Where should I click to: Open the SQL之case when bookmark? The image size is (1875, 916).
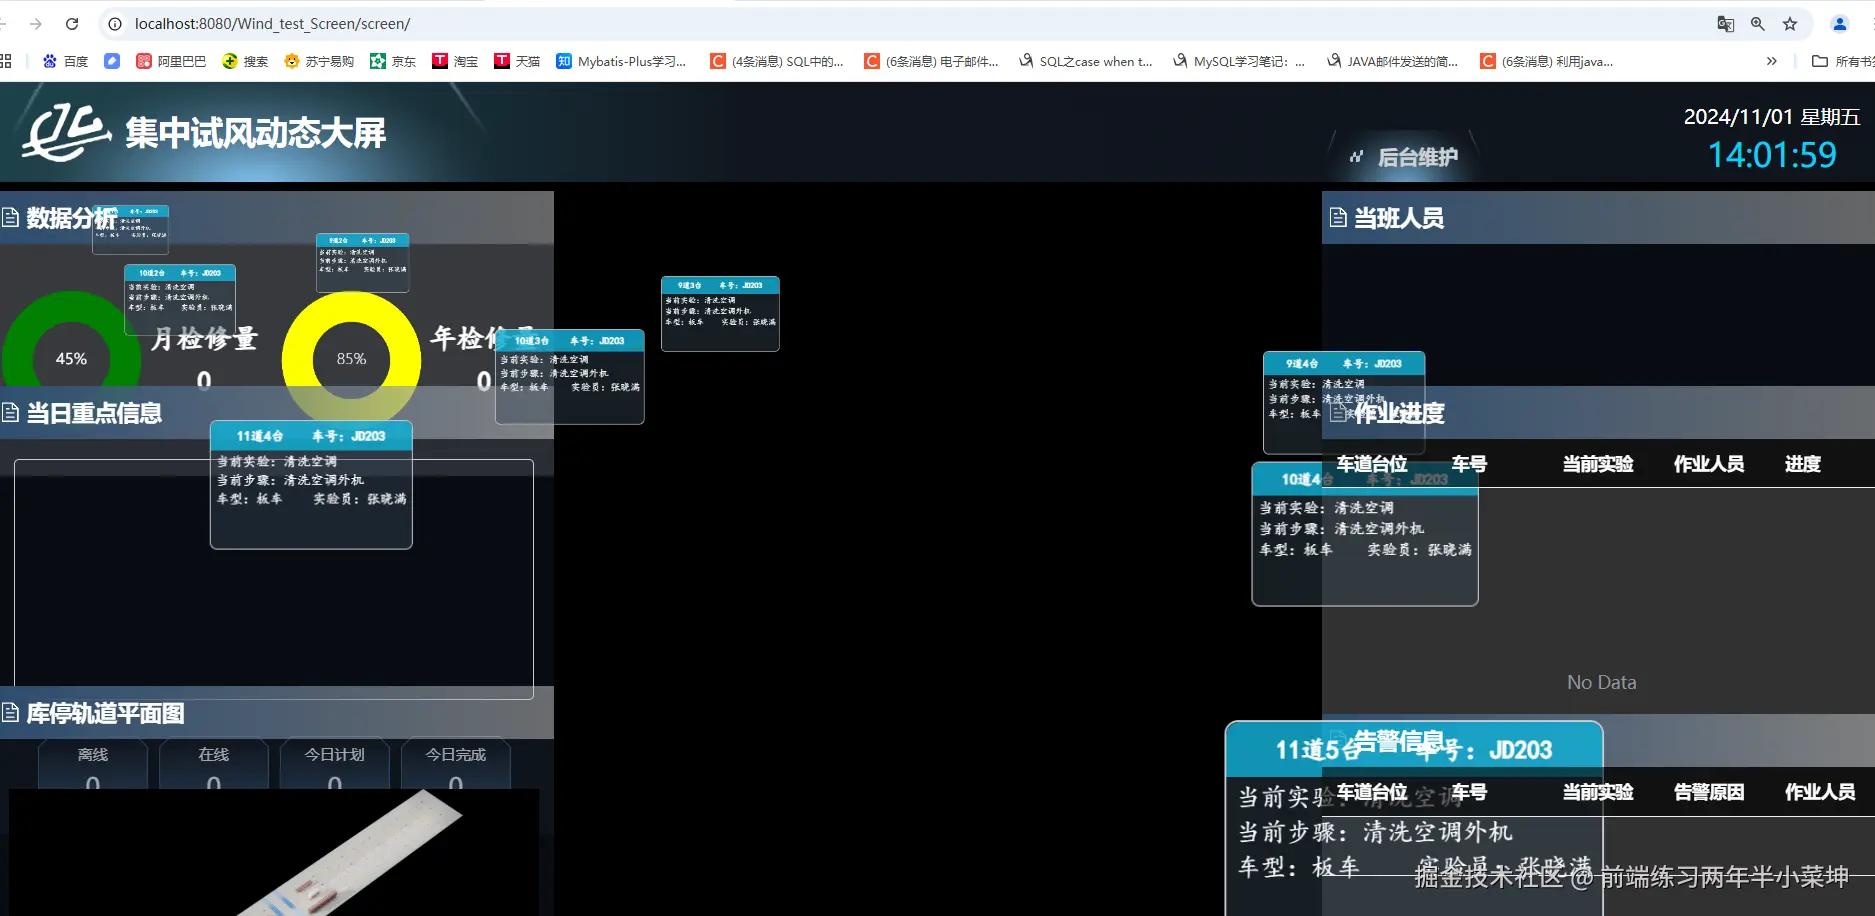(x=1085, y=61)
